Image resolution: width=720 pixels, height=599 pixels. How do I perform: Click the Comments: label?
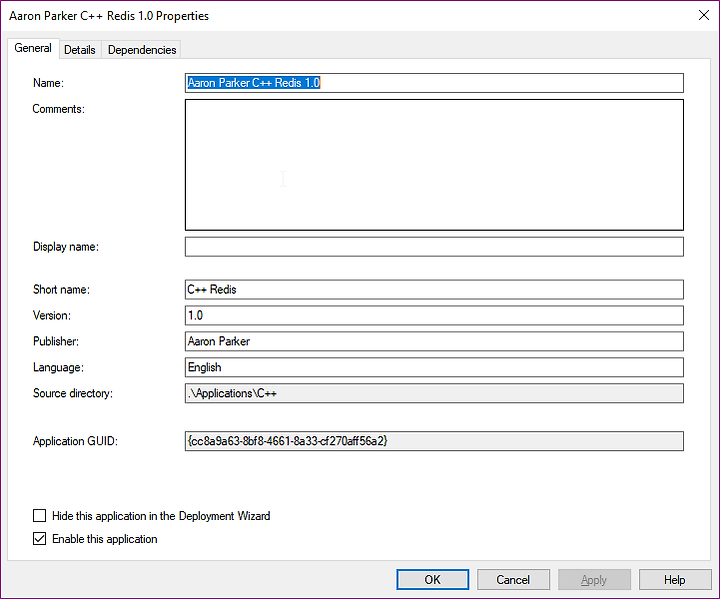click(x=58, y=109)
